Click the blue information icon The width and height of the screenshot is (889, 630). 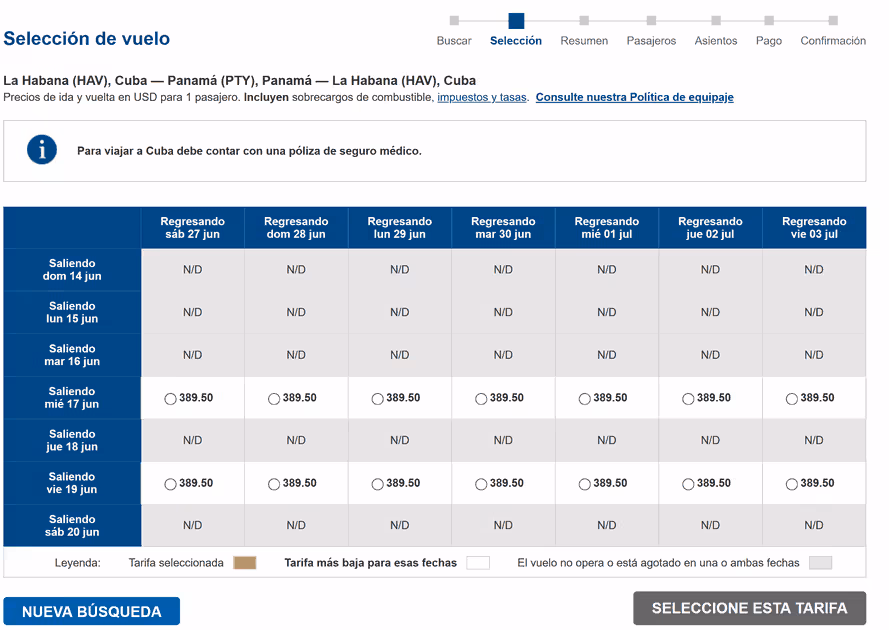point(42,150)
